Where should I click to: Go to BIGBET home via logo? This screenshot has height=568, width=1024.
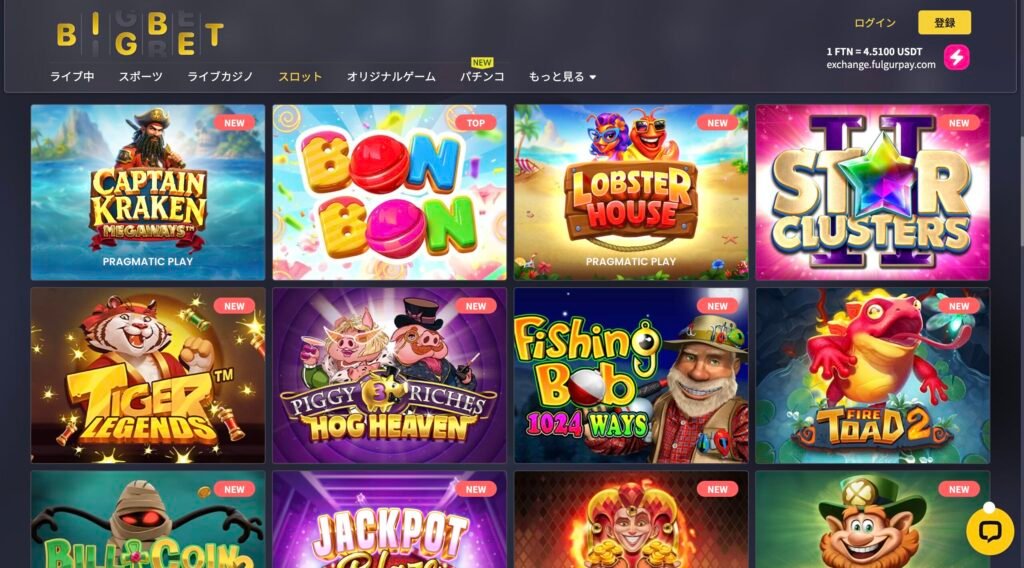pyautogui.click(x=140, y=35)
